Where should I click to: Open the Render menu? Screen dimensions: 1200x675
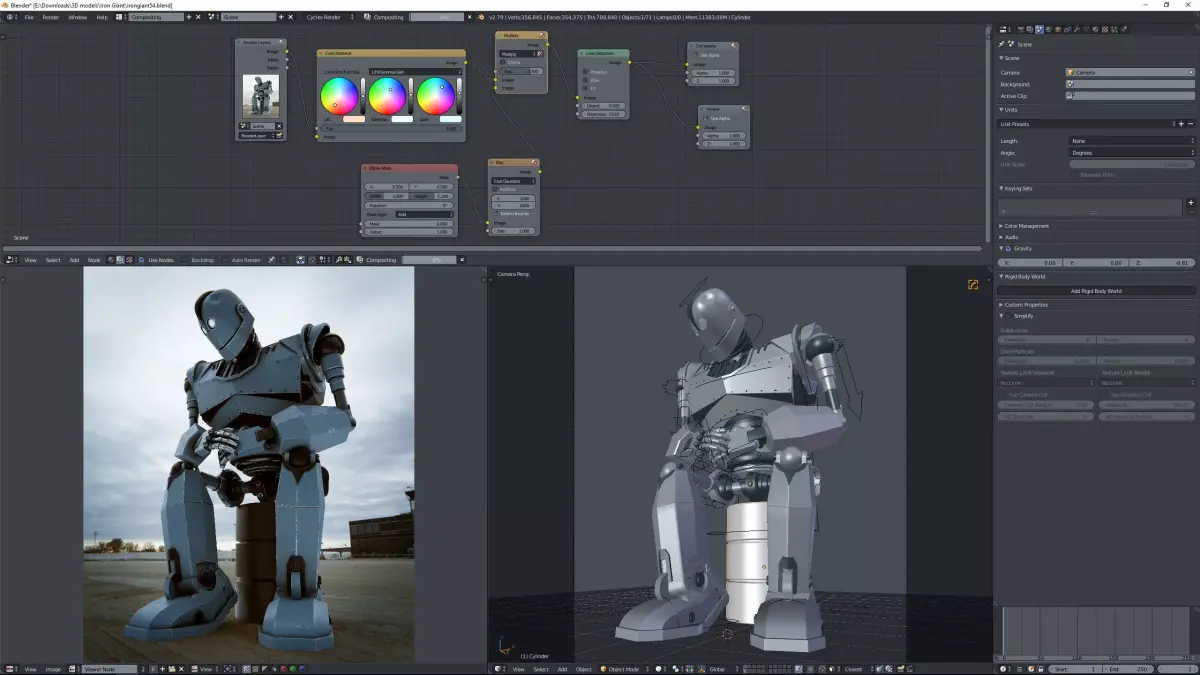coord(50,17)
